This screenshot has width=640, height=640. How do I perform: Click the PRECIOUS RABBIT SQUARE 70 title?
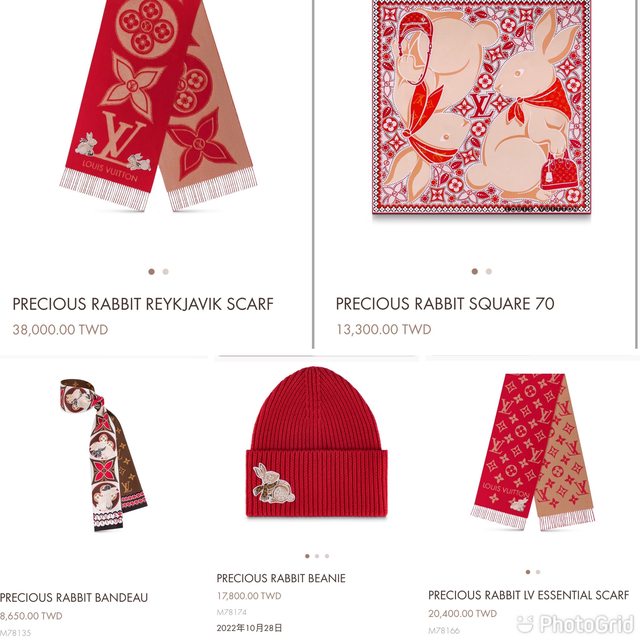click(445, 304)
